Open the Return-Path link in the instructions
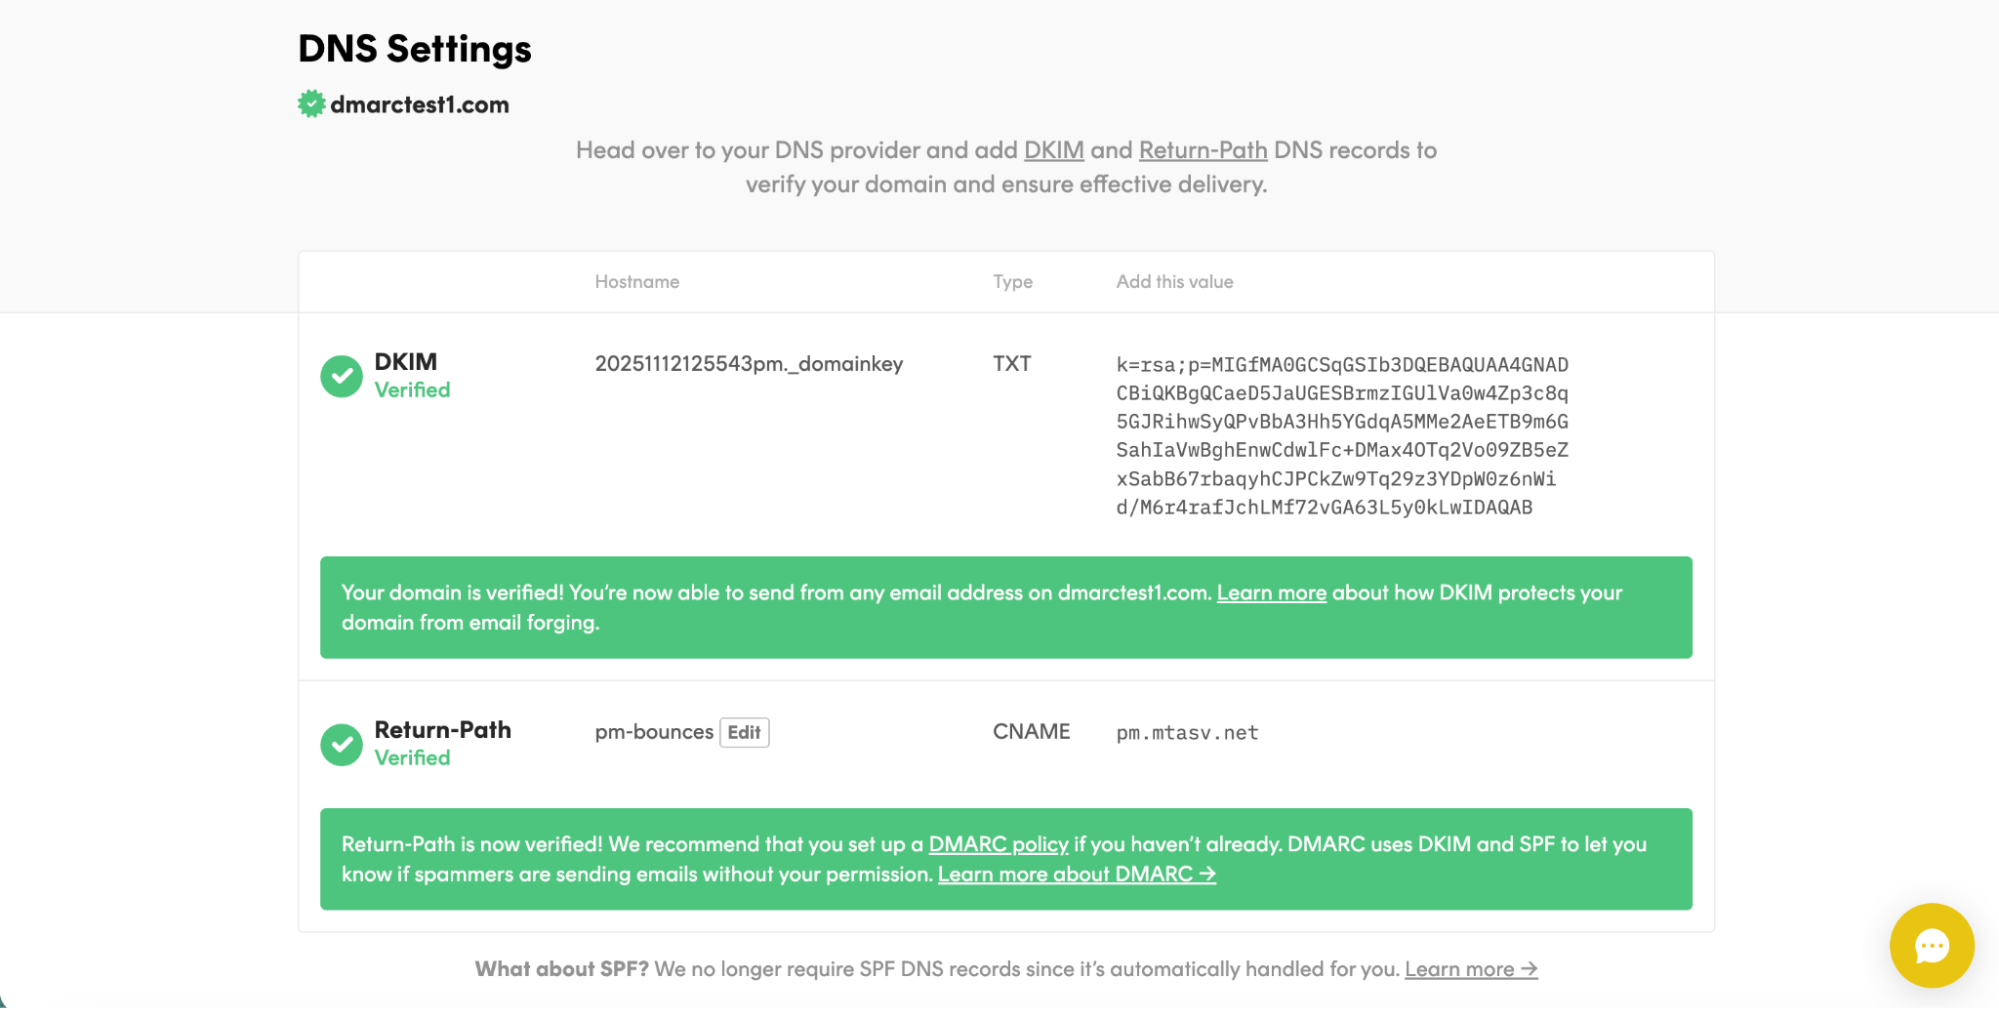 pos(1202,150)
